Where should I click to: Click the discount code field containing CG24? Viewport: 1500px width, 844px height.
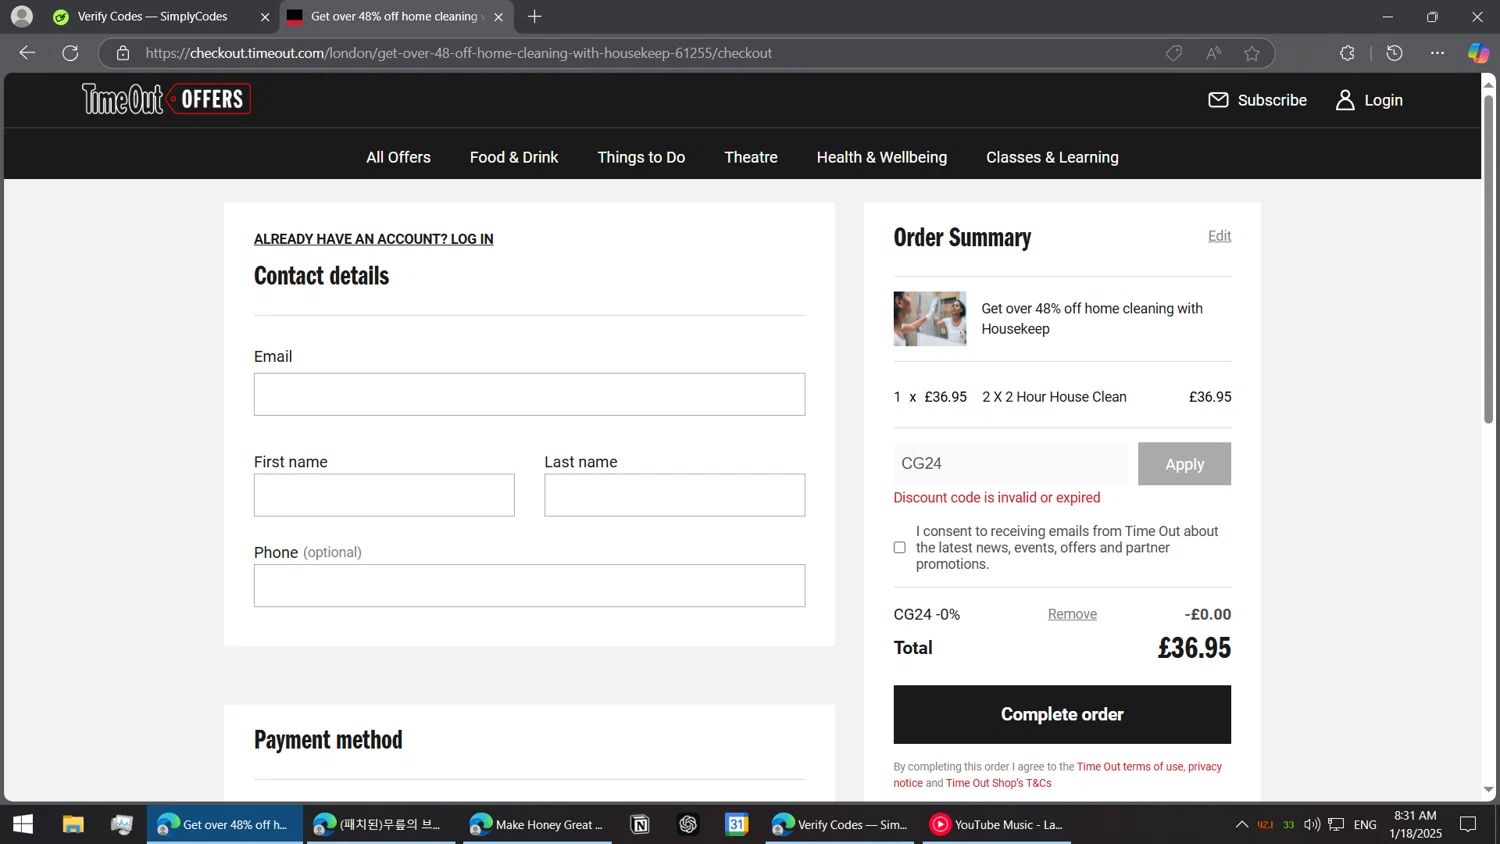click(x=1011, y=464)
